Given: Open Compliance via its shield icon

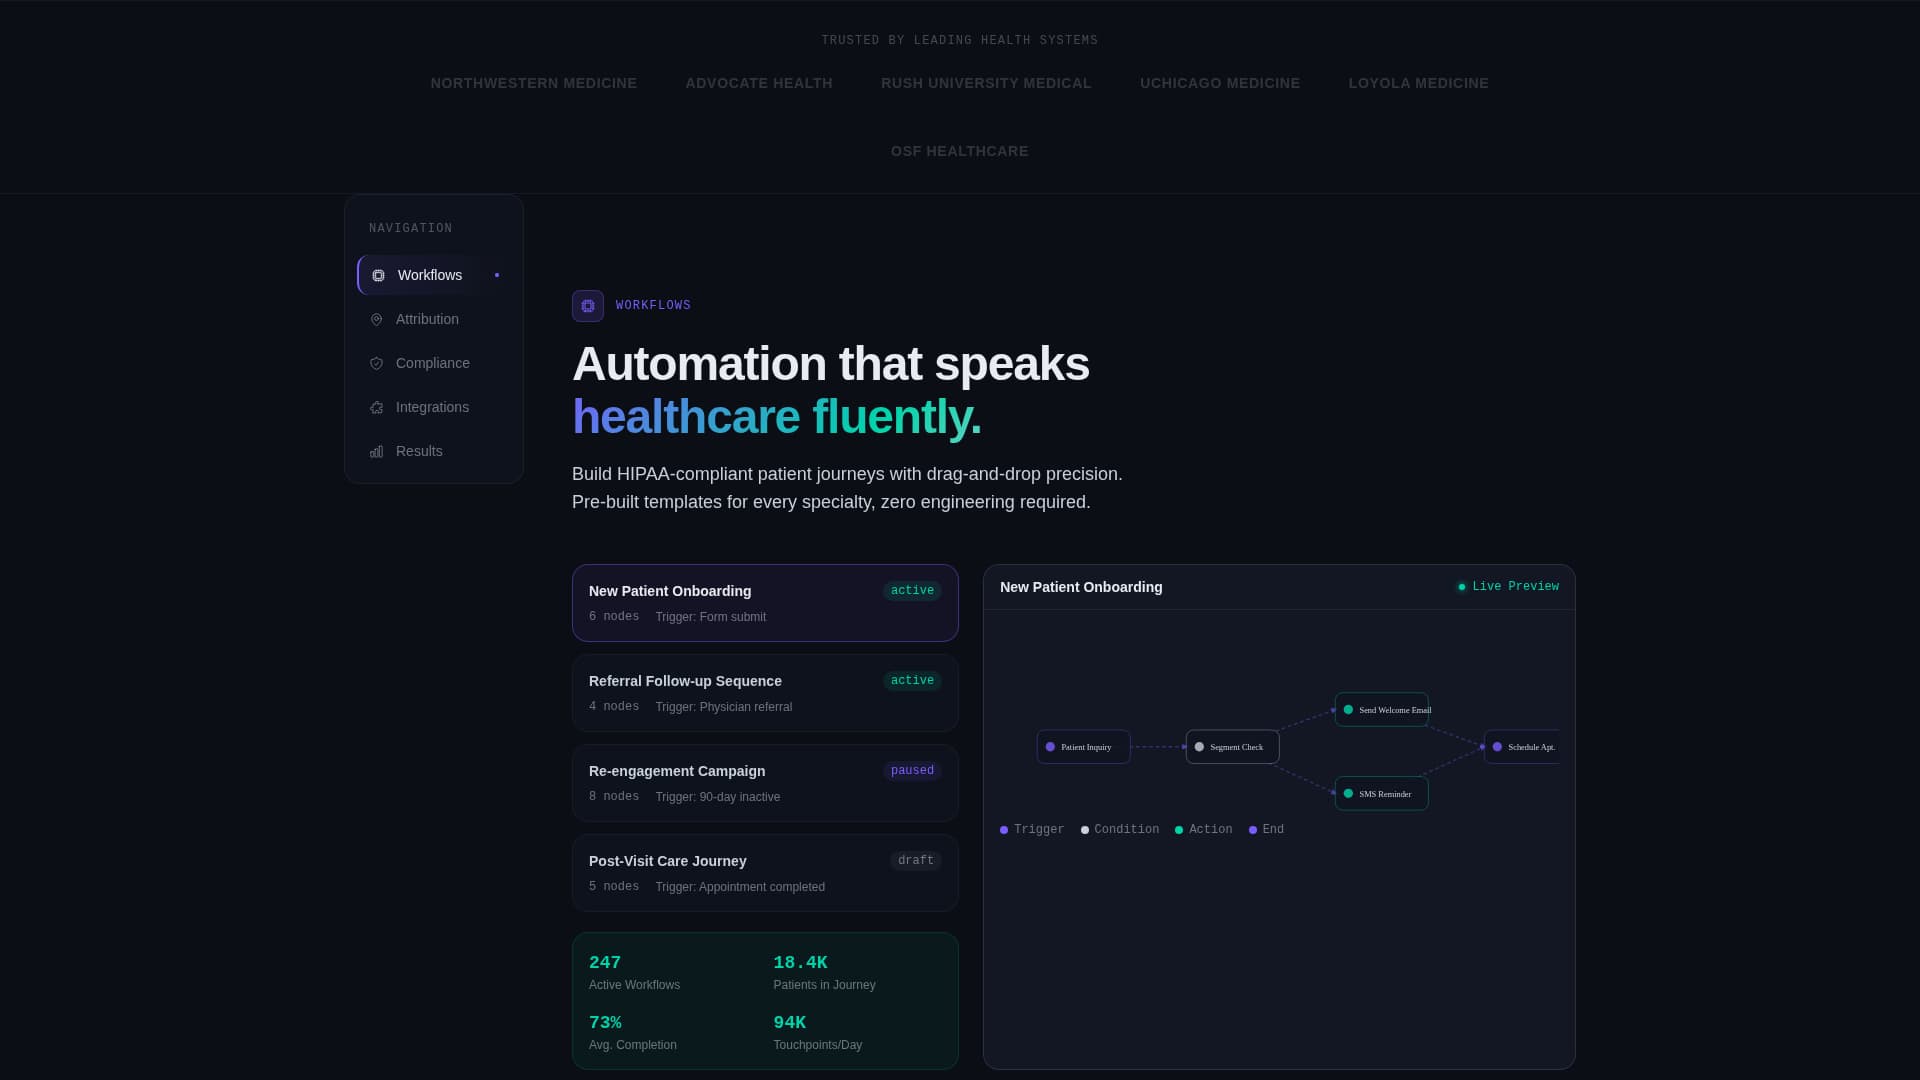Looking at the screenshot, I should [x=376, y=363].
